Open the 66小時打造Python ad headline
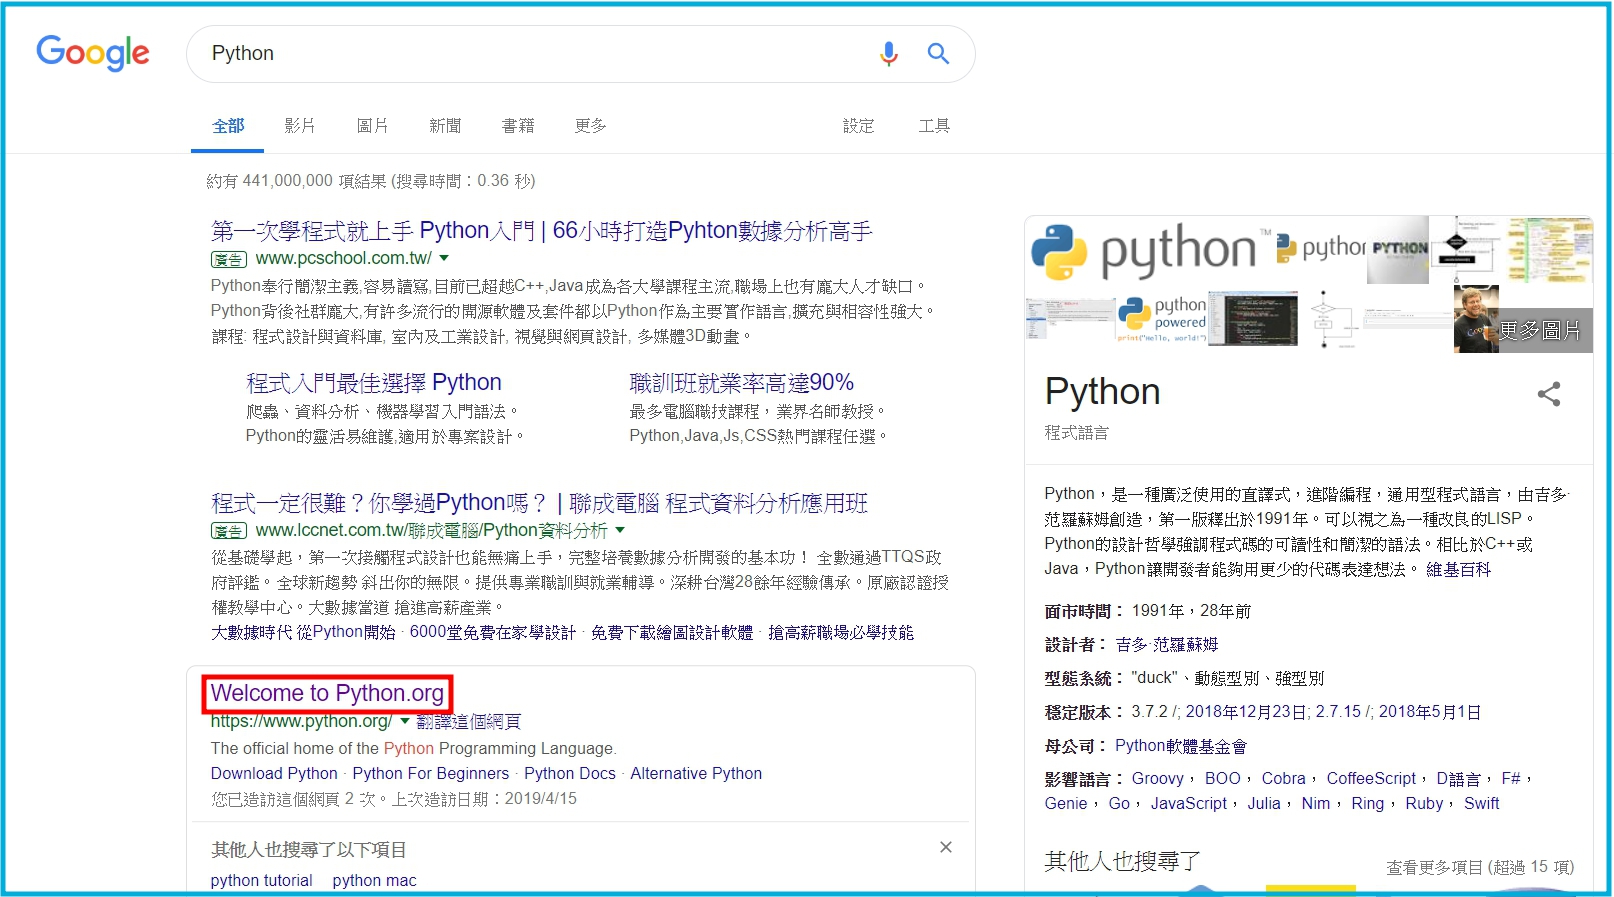Viewport: 1614px width, 897px height. [x=541, y=231]
